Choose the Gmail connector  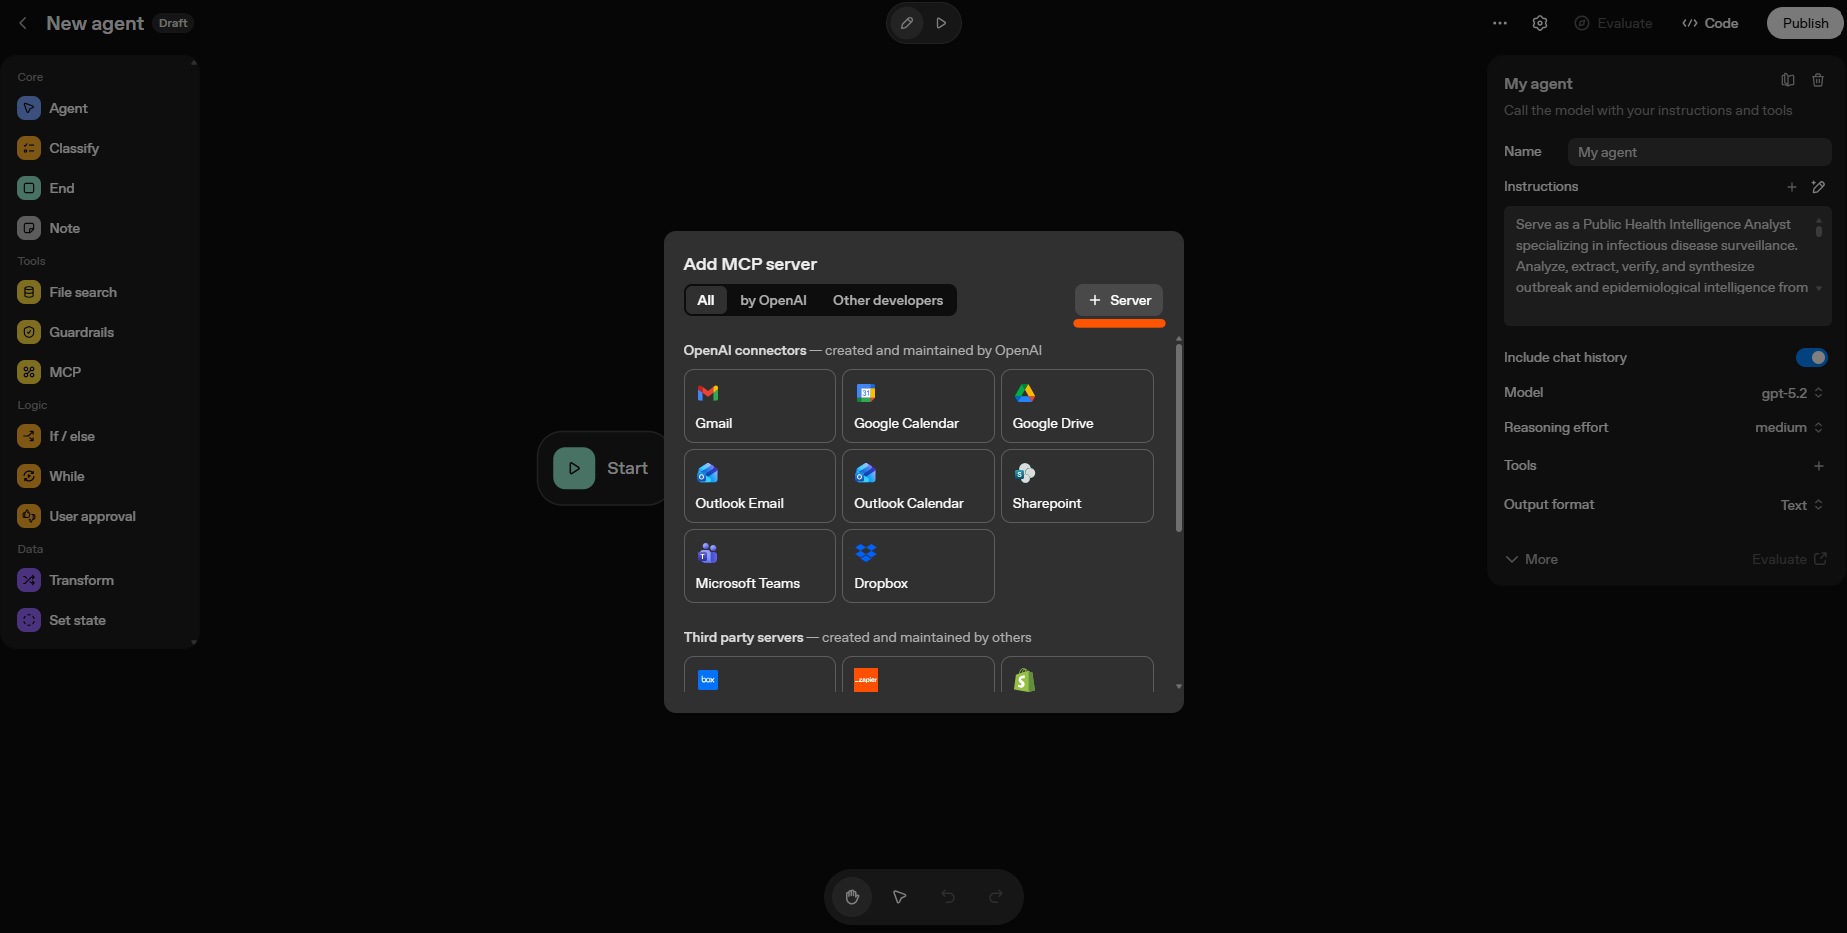[760, 406]
